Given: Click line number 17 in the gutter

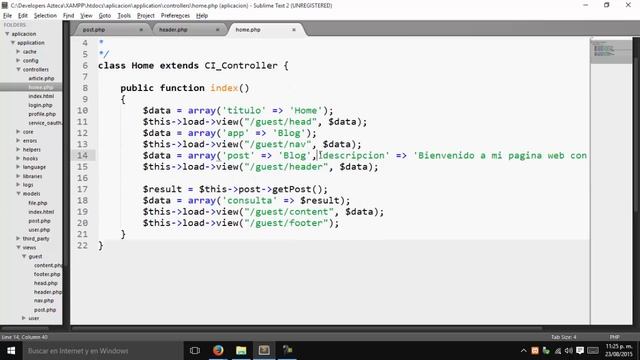Looking at the screenshot, I should (82, 189).
